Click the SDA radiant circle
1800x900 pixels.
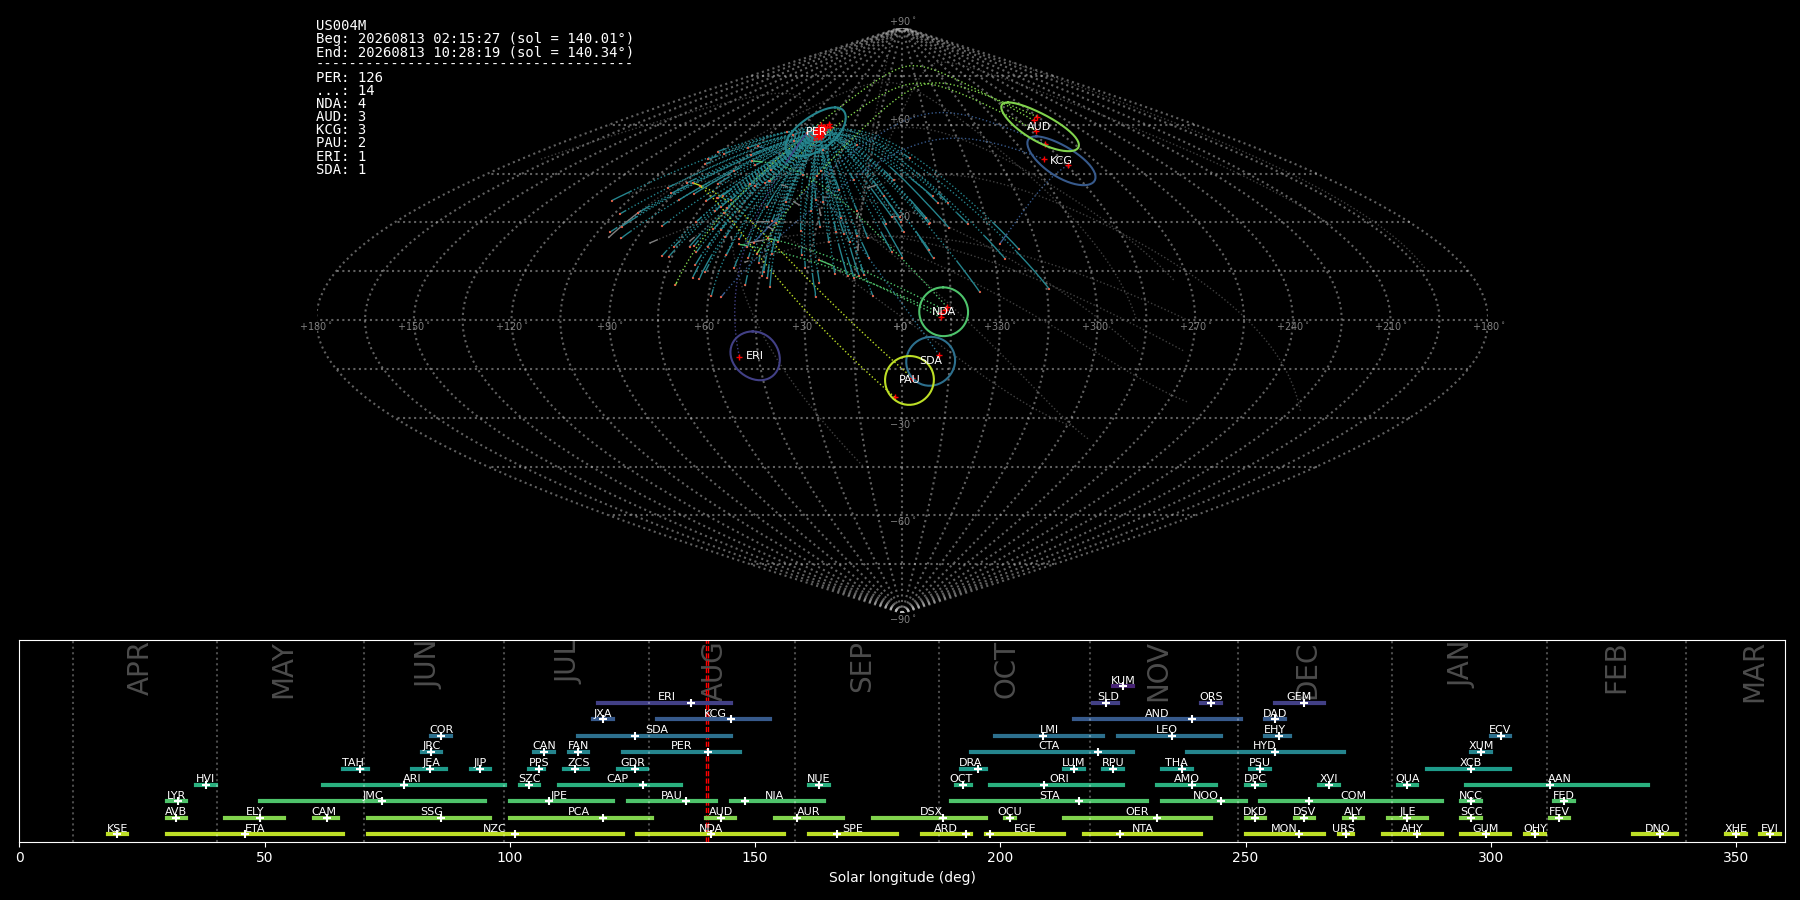931,361
